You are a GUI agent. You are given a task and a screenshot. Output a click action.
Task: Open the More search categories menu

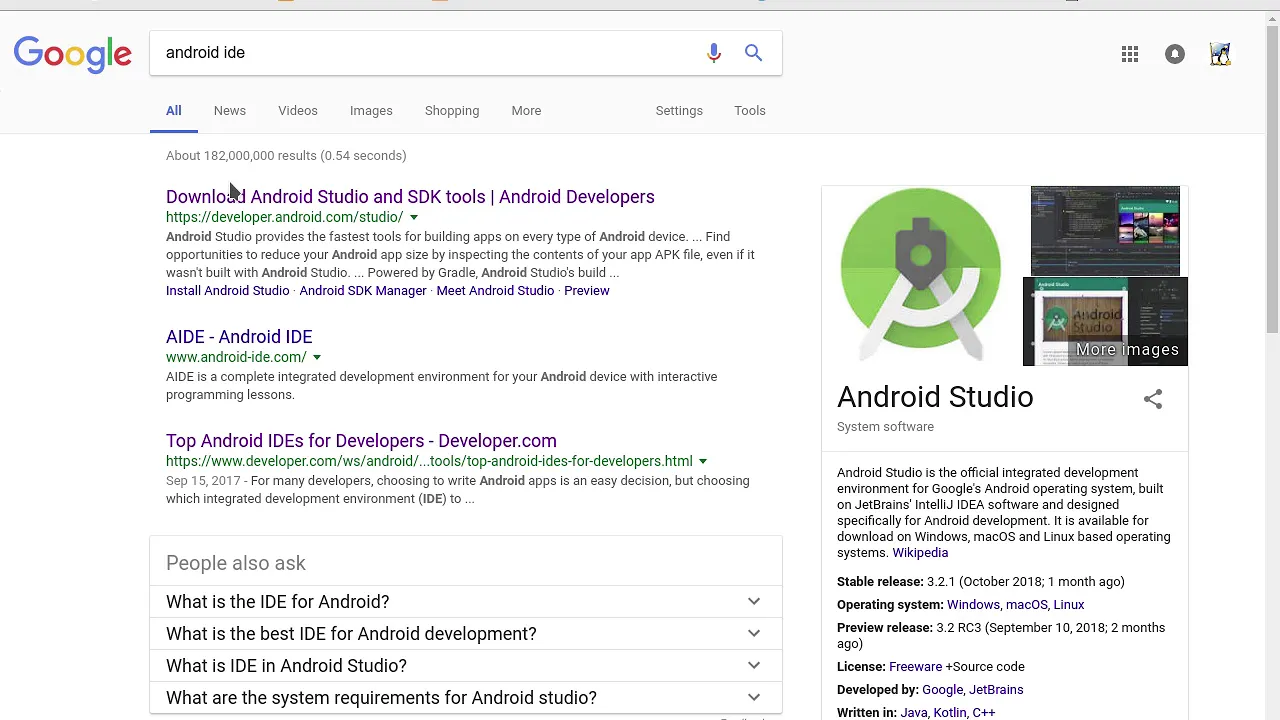coord(526,111)
